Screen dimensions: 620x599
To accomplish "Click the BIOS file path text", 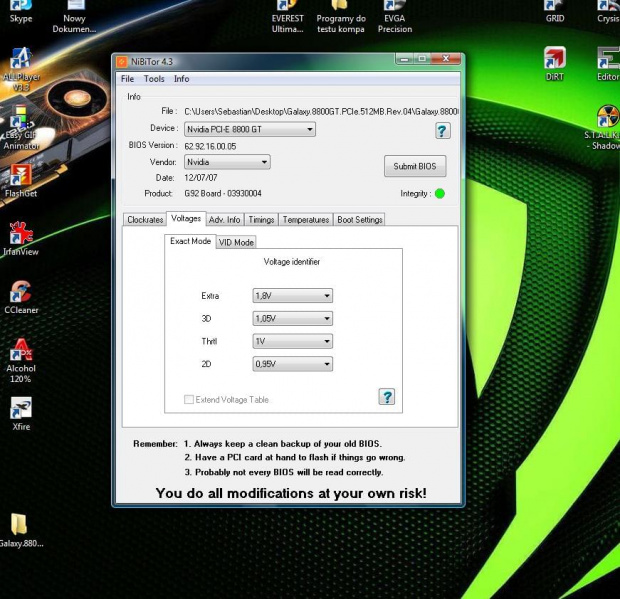I will 321,112.
